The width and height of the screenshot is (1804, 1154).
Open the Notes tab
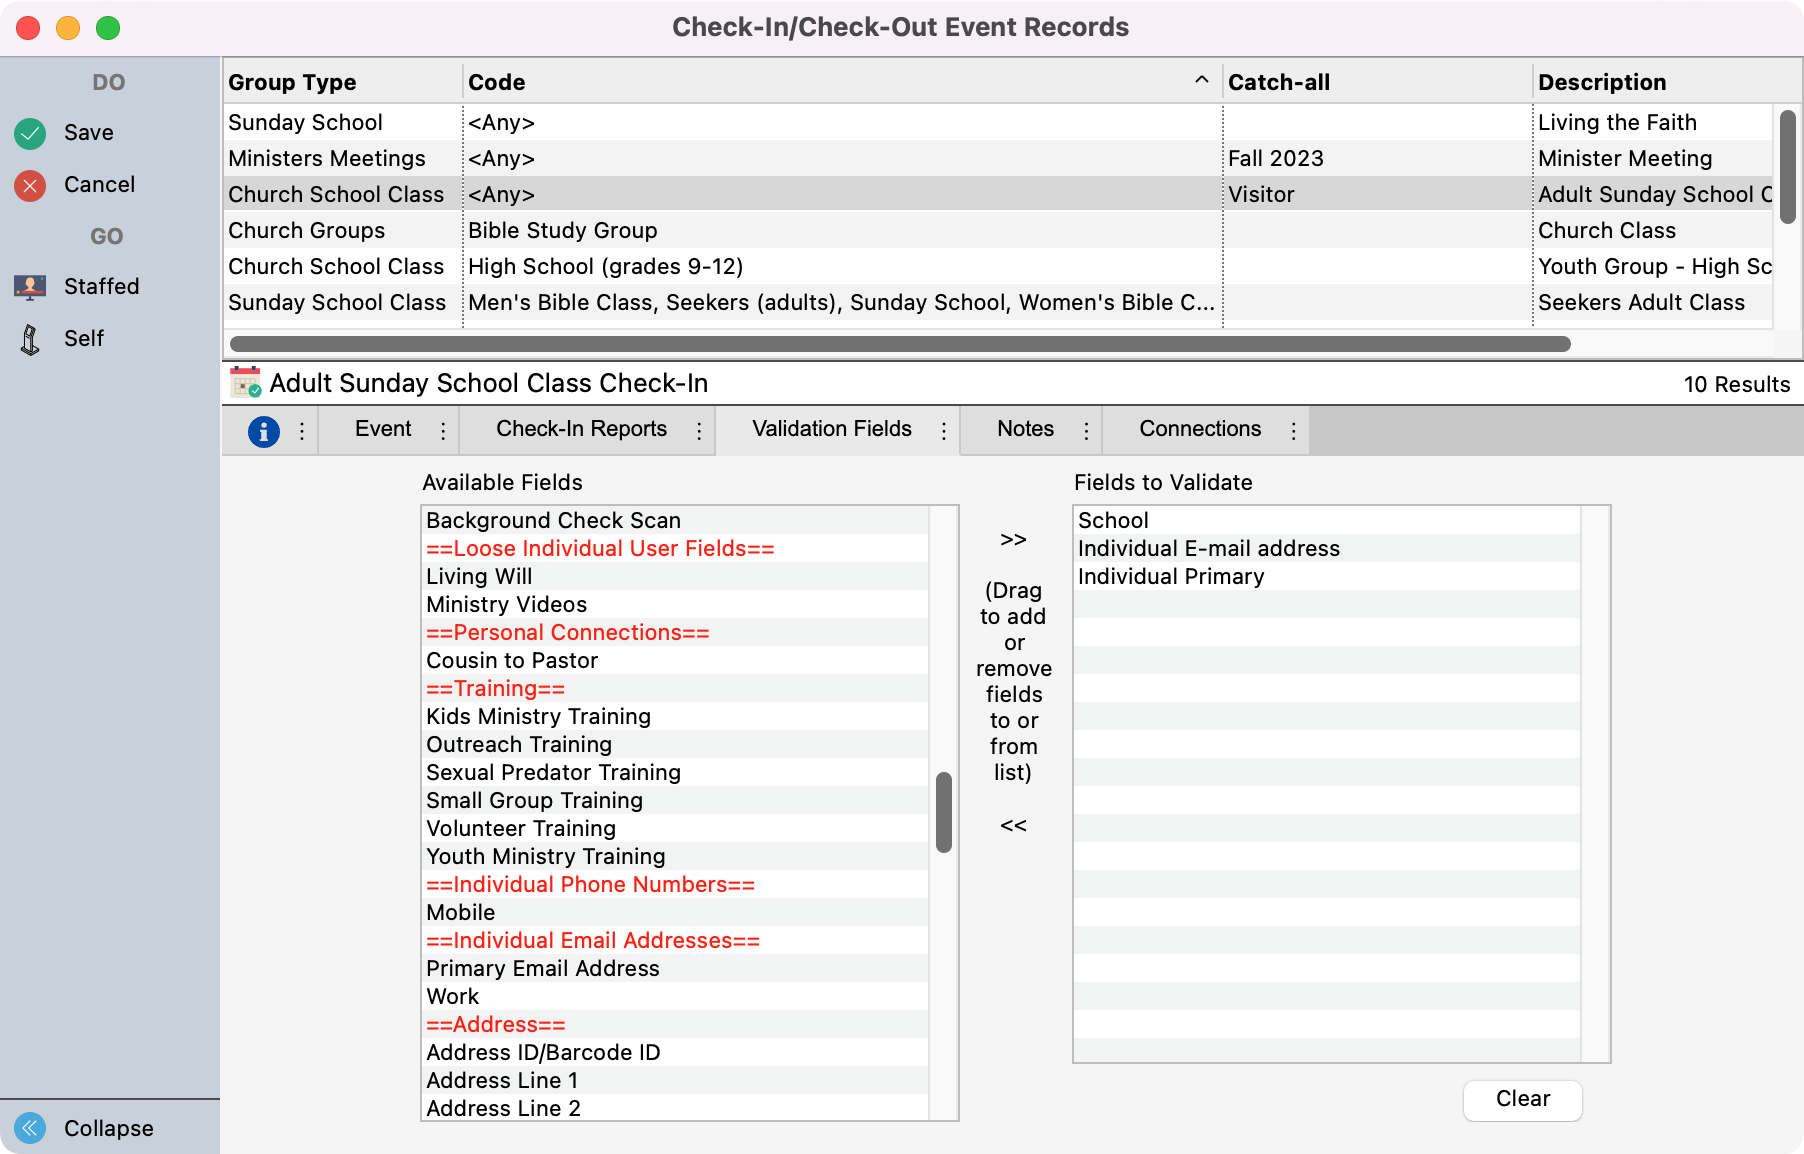point(1026,429)
